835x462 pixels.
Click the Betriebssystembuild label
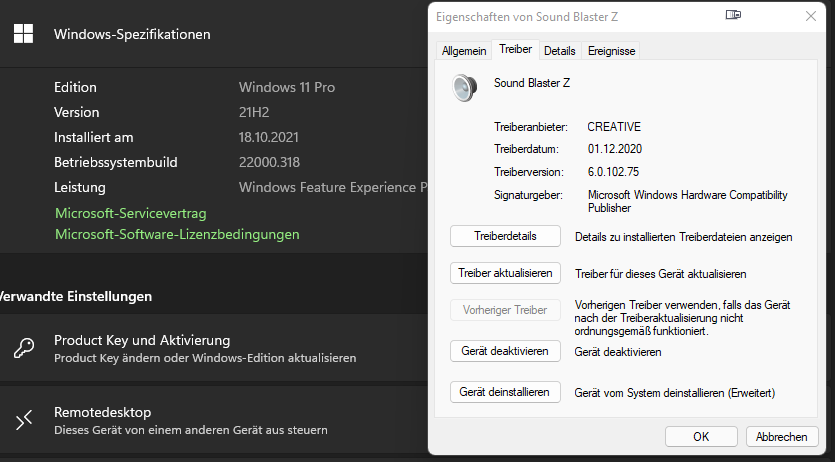click(116, 162)
